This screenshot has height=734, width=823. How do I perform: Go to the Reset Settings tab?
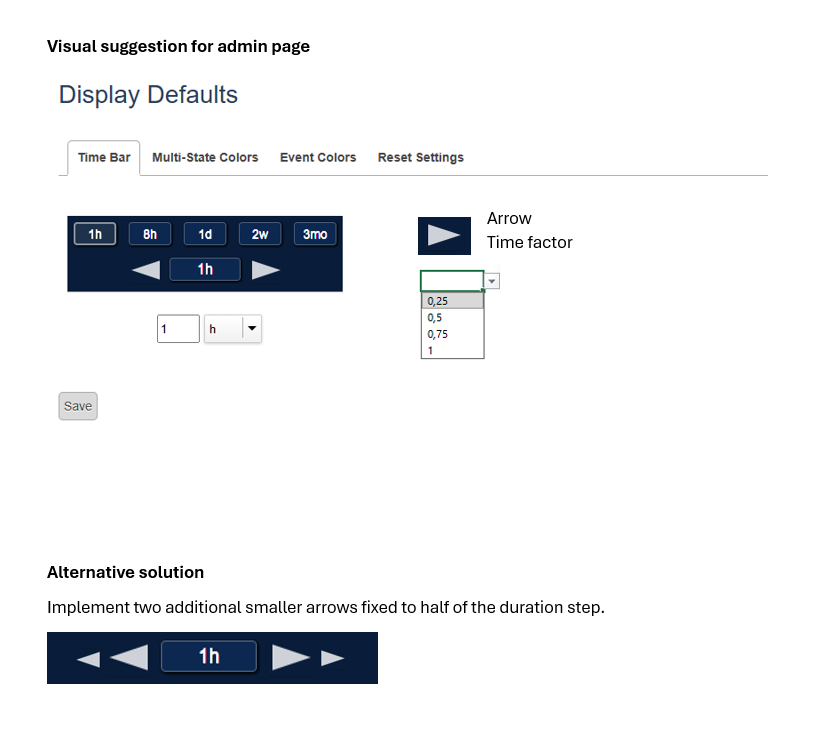420,158
